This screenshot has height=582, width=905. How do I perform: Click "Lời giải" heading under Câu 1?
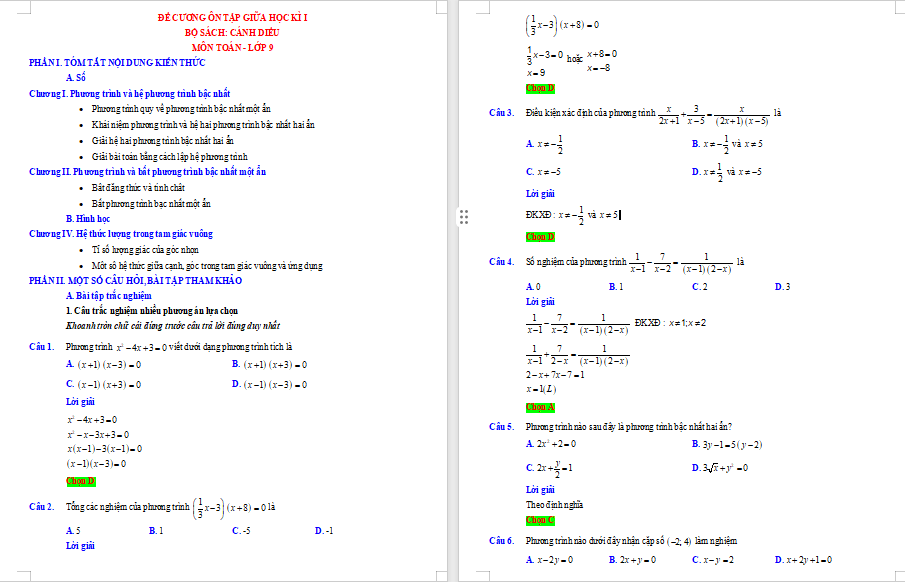80,402
